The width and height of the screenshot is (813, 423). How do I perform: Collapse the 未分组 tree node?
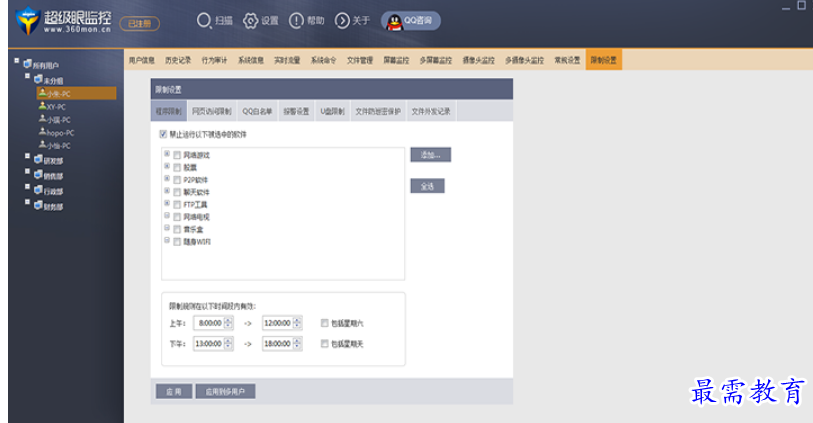pos(27,76)
